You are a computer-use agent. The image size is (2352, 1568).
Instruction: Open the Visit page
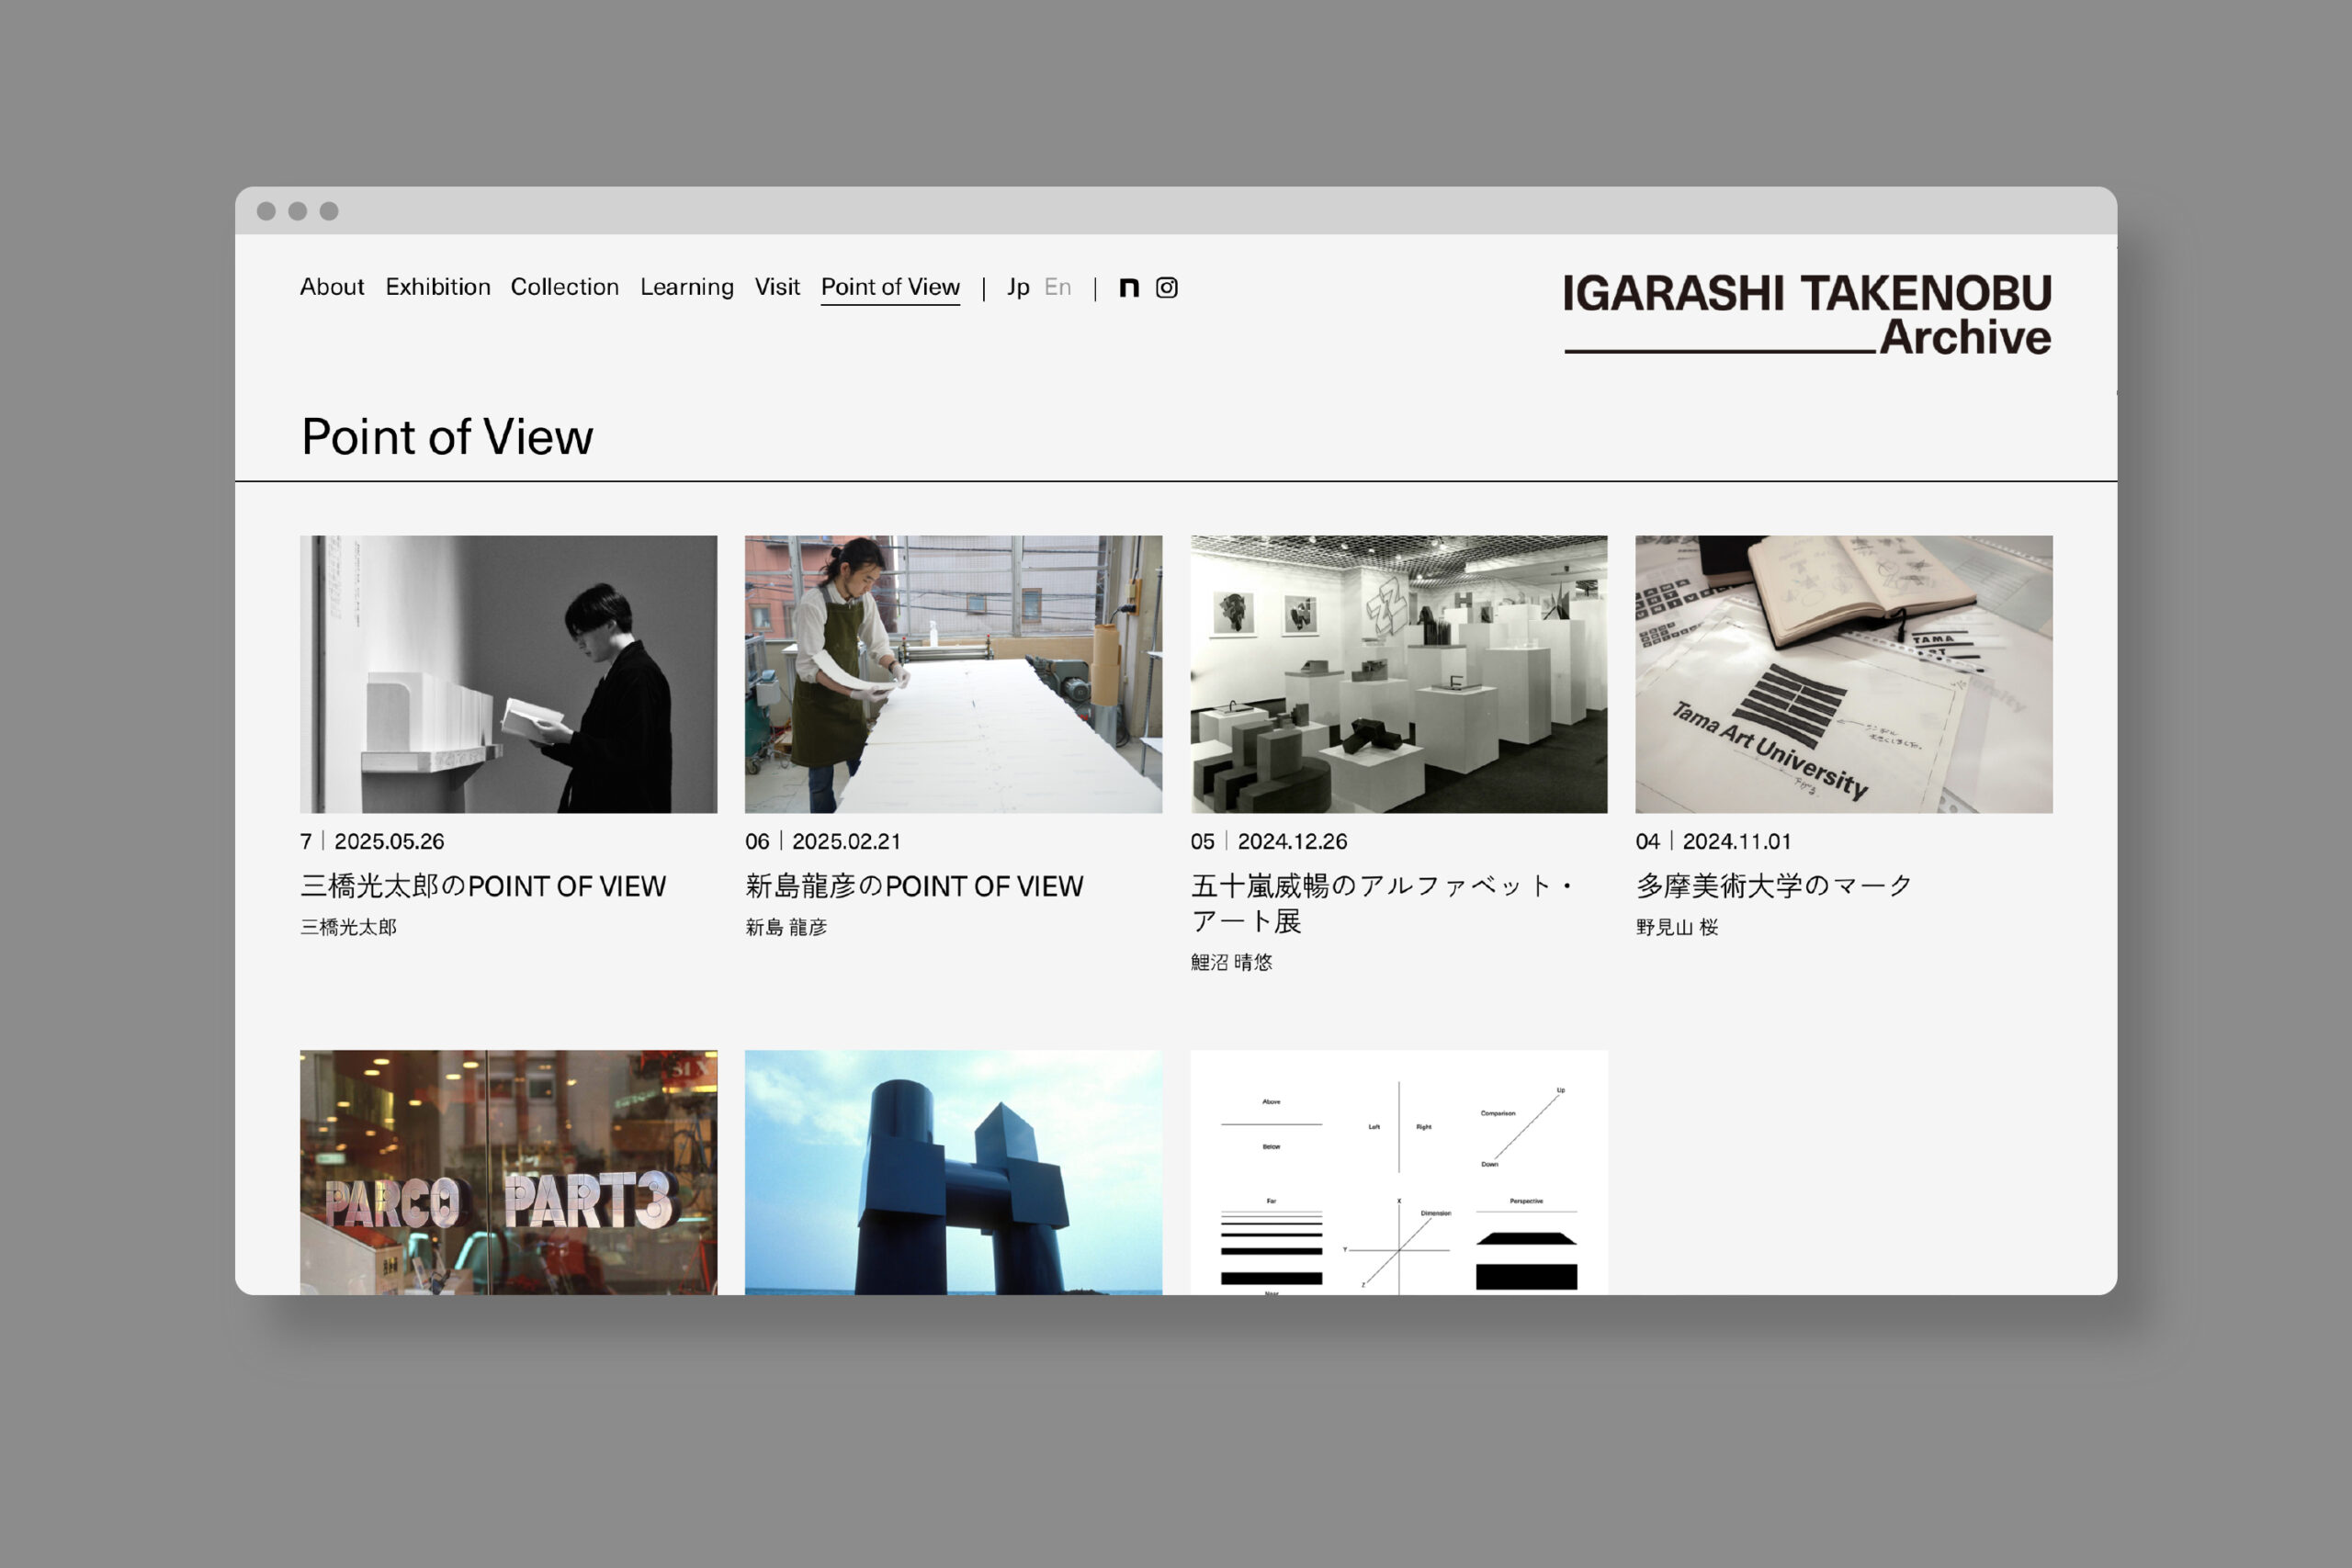[x=777, y=287]
